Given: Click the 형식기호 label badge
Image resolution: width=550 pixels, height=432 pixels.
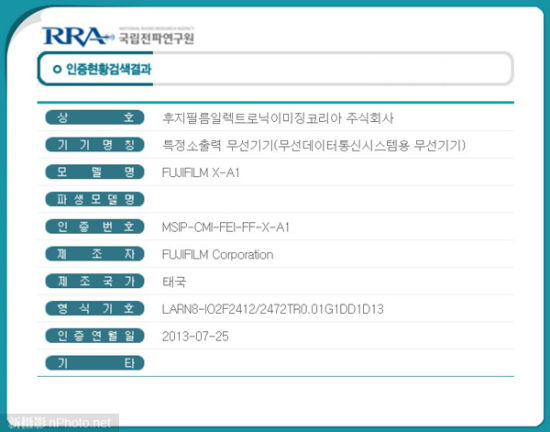Looking at the screenshot, I should [x=95, y=309].
